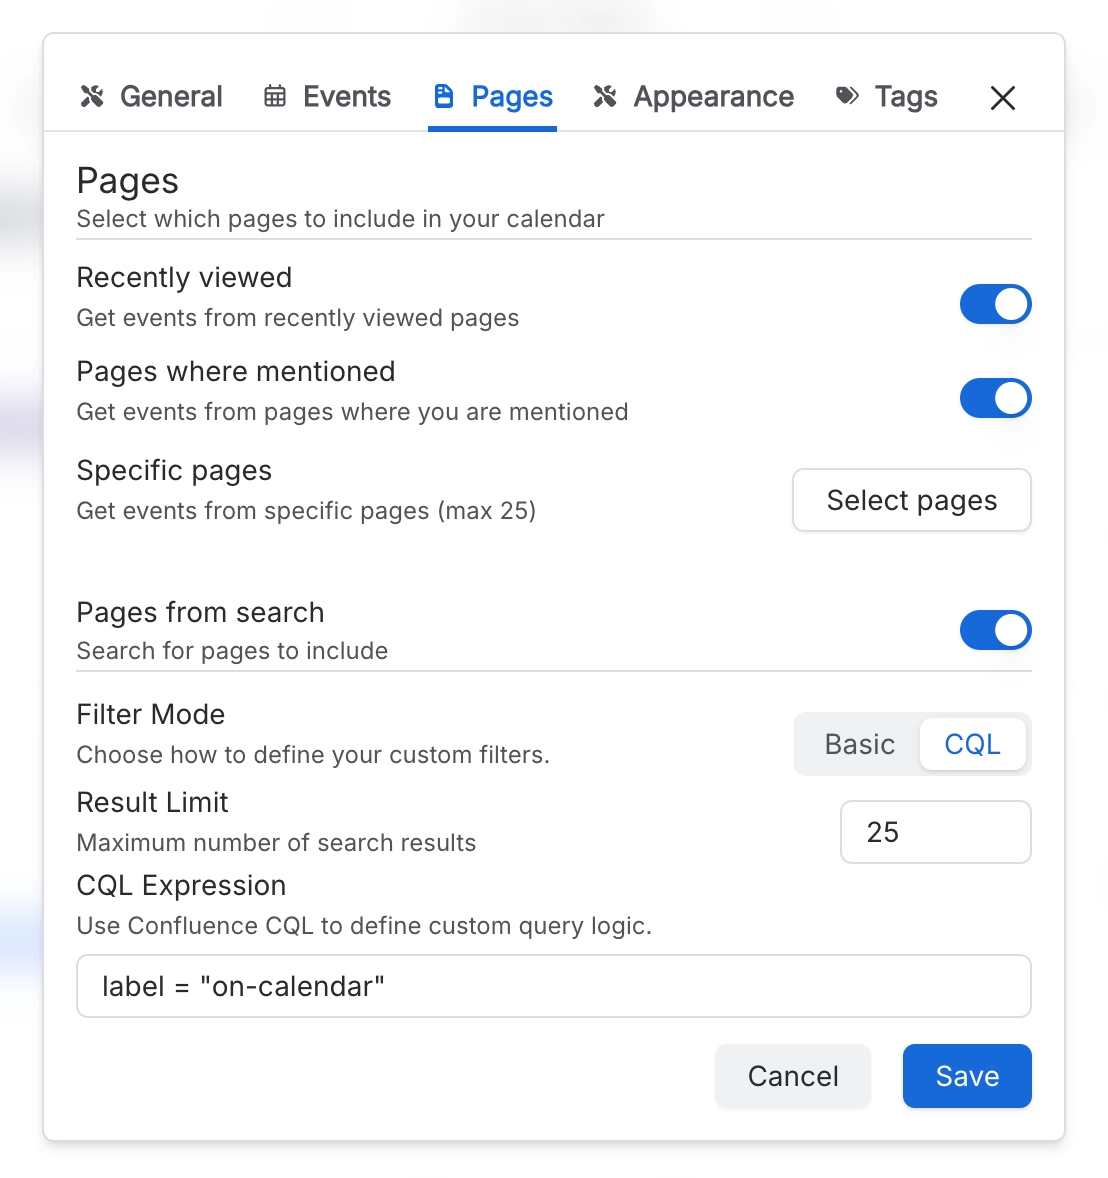Viewport: 1108px width, 1178px height.
Task: Switch Filter Mode to Basic
Action: pos(859,744)
